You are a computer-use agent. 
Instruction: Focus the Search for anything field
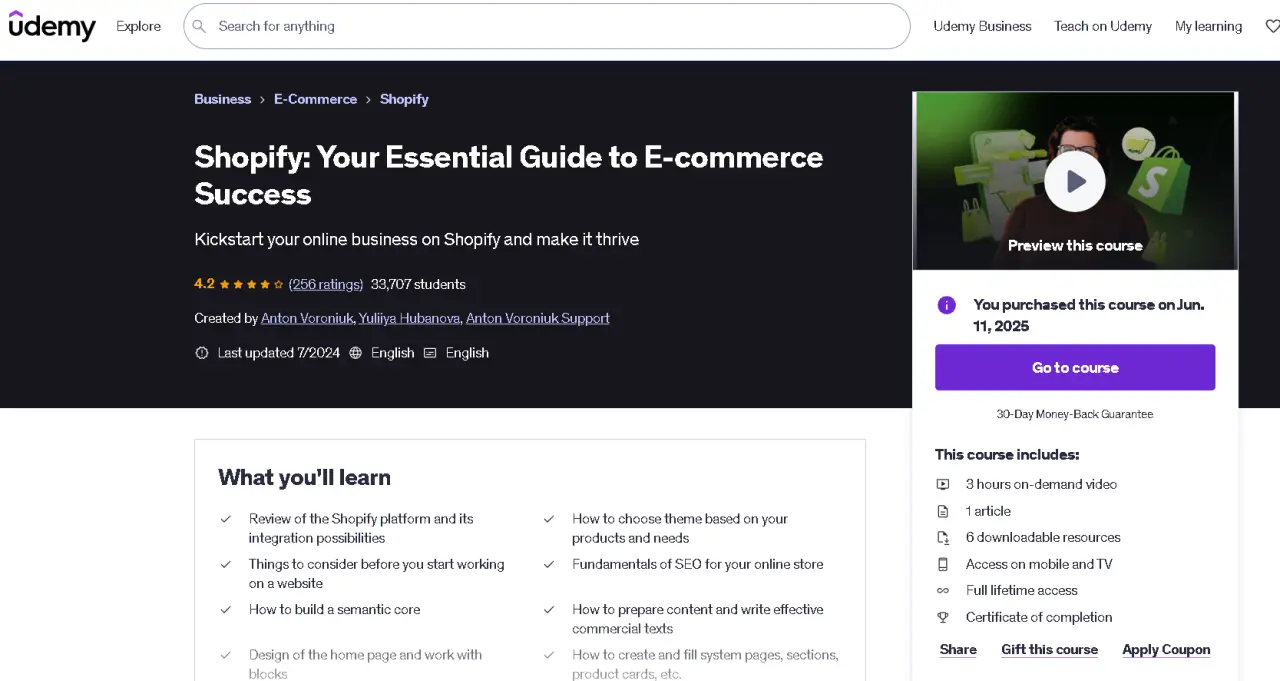(547, 26)
